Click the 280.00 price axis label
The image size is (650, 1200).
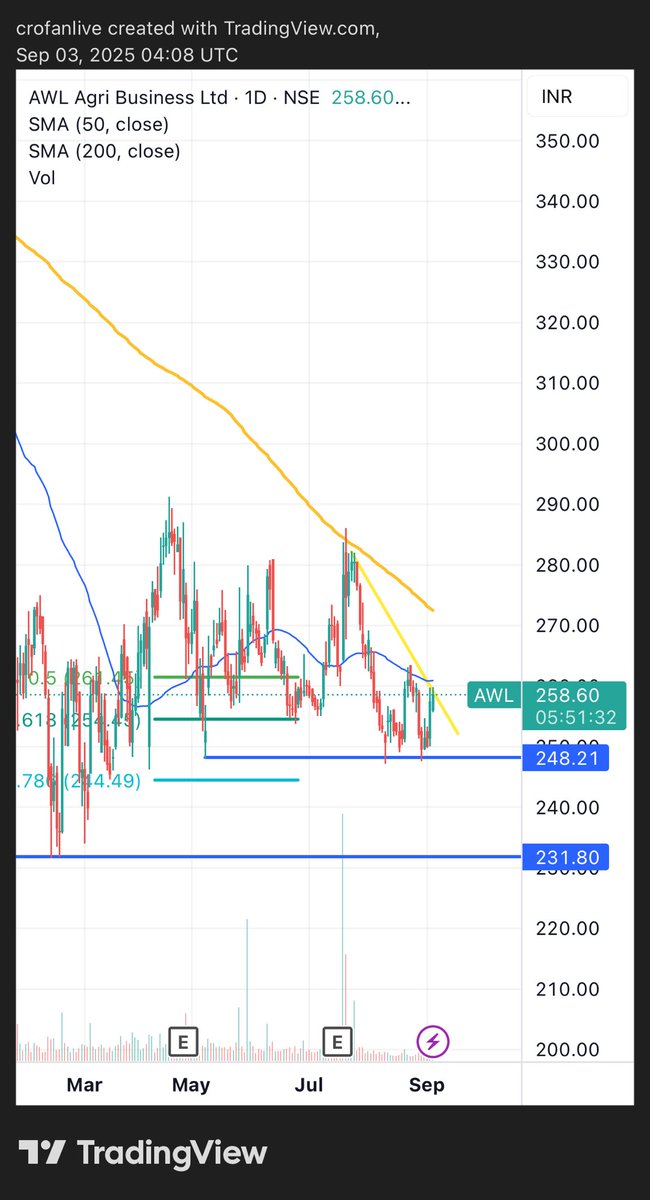[568, 565]
